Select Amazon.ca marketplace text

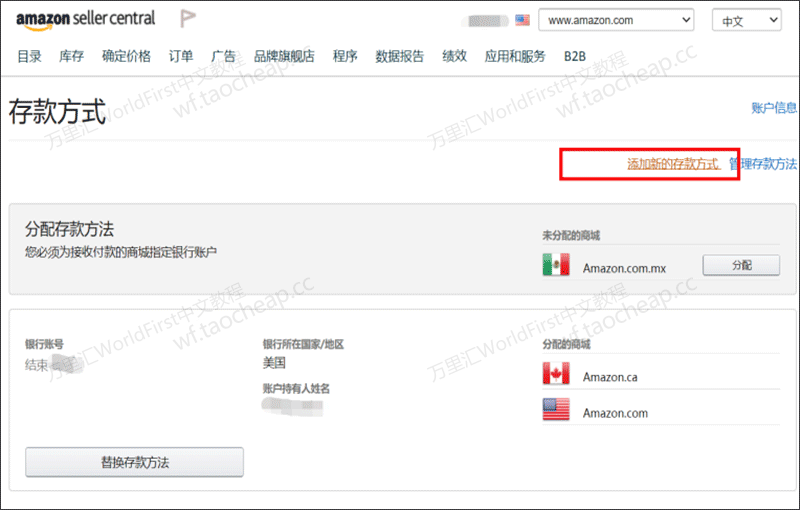[x=610, y=377]
